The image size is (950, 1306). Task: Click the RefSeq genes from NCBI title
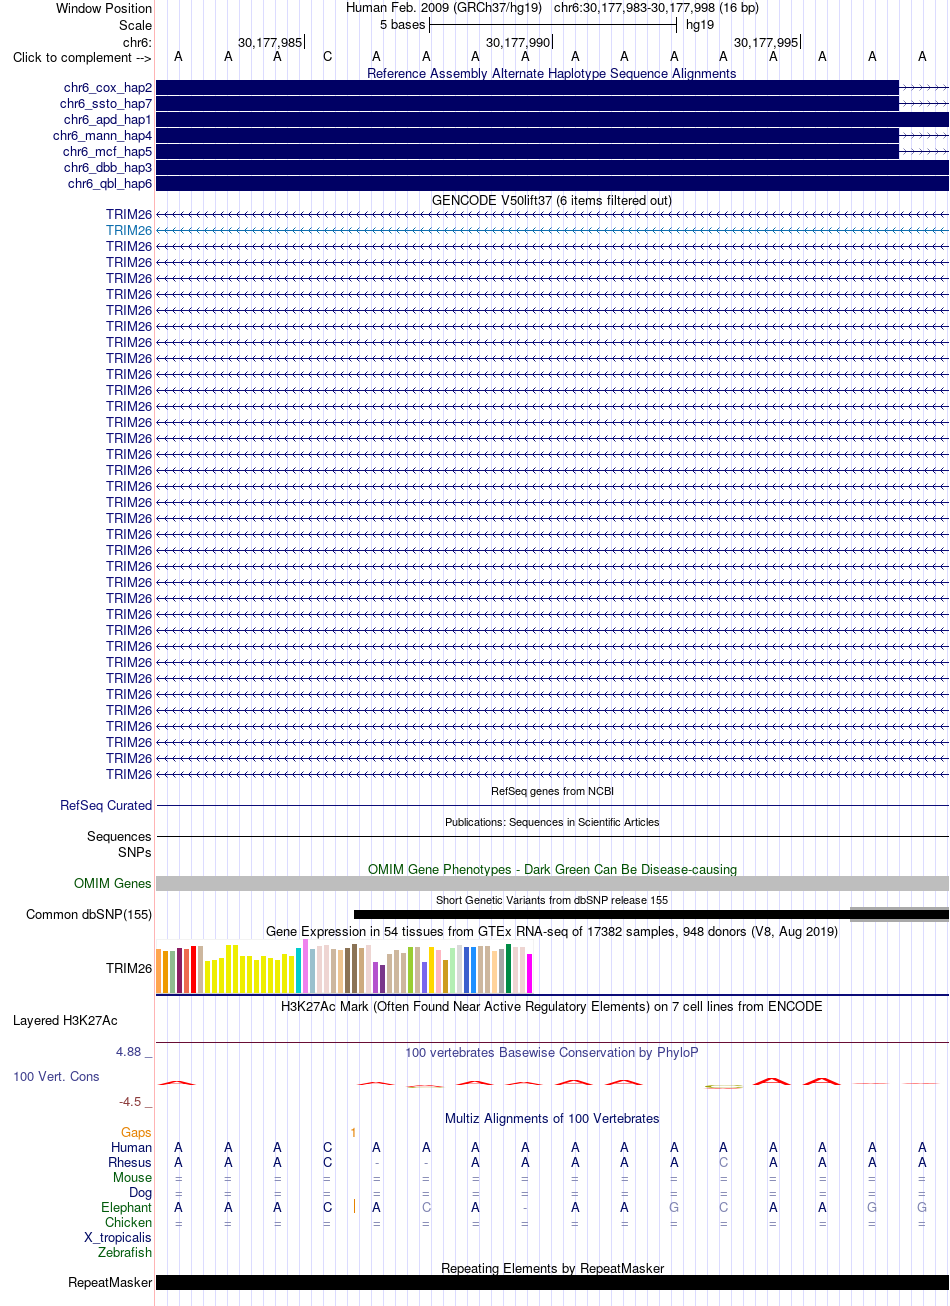[x=552, y=791]
